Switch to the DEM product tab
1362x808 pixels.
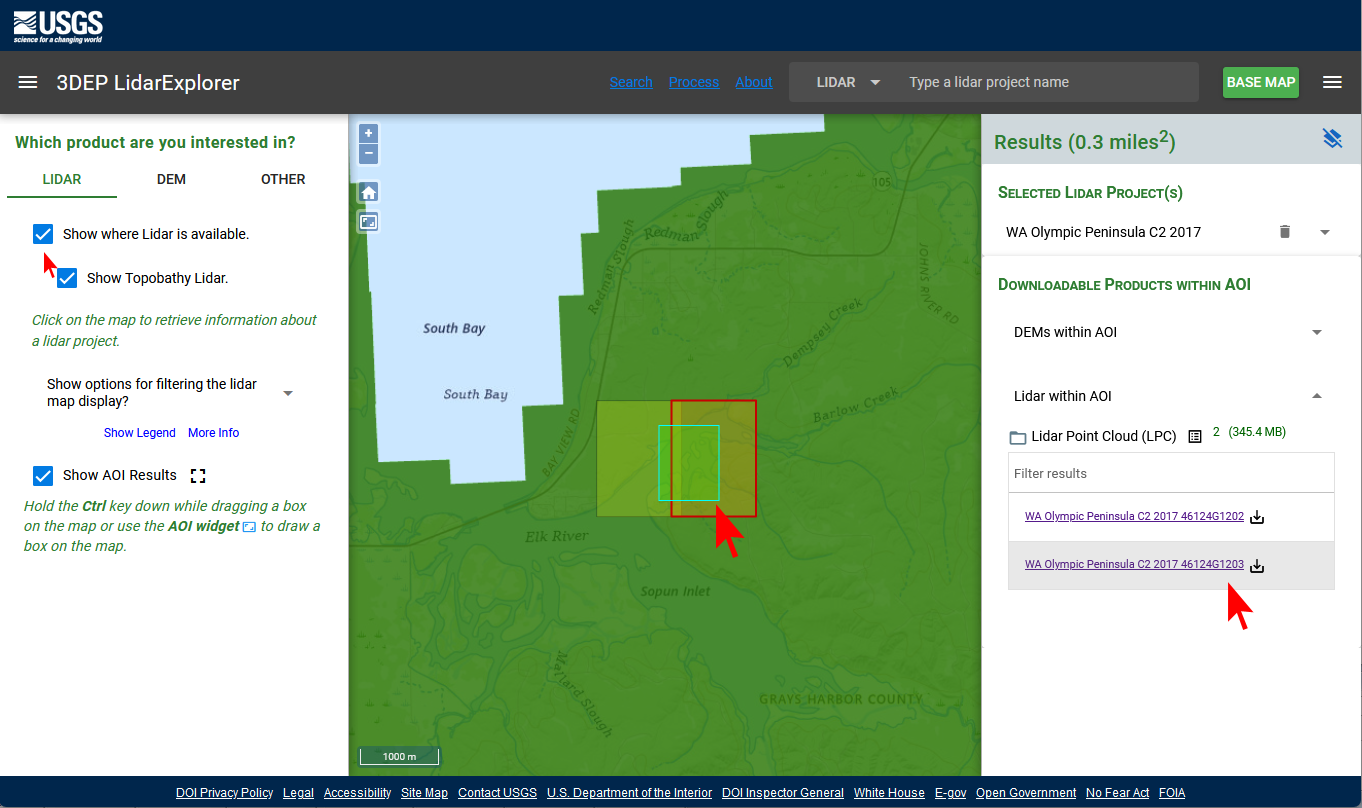pyautogui.click(x=171, y=179)
